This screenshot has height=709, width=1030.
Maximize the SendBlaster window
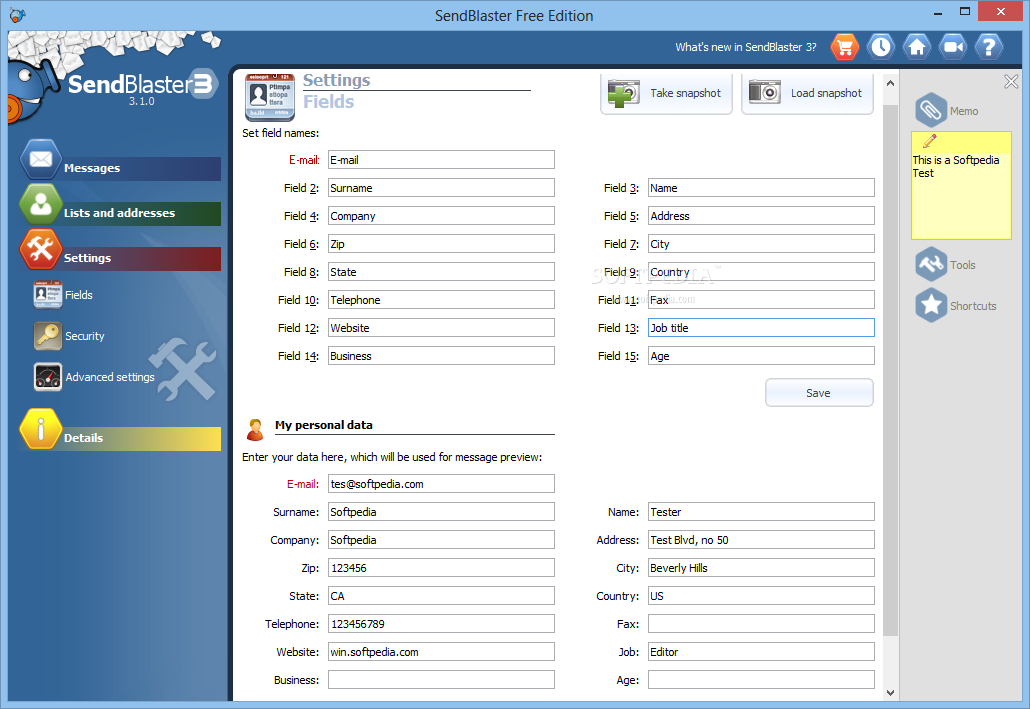tap(964, 11)
